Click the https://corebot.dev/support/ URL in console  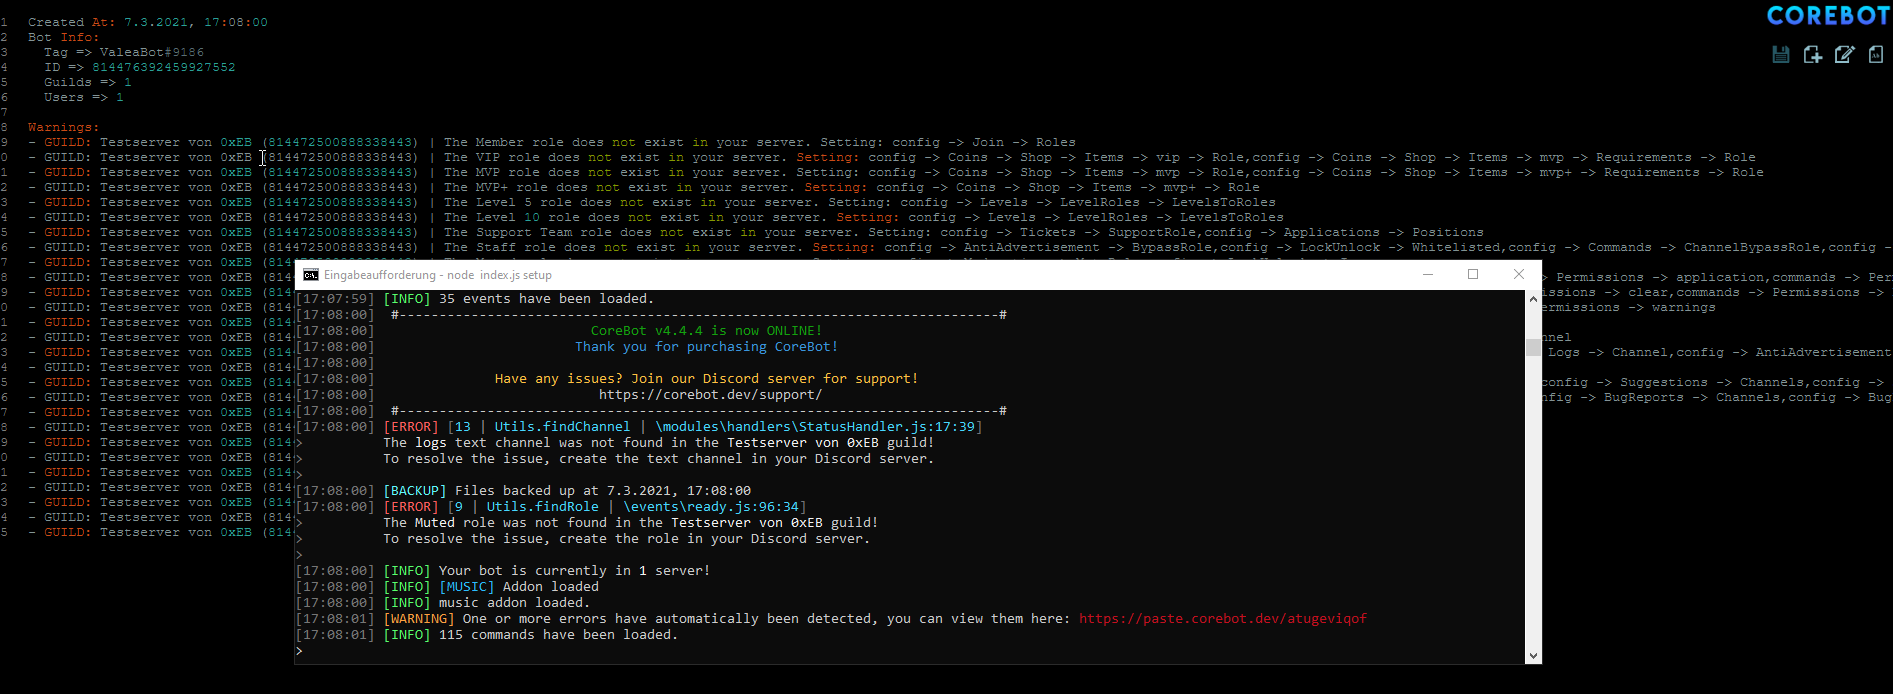(x=710, y=395)
